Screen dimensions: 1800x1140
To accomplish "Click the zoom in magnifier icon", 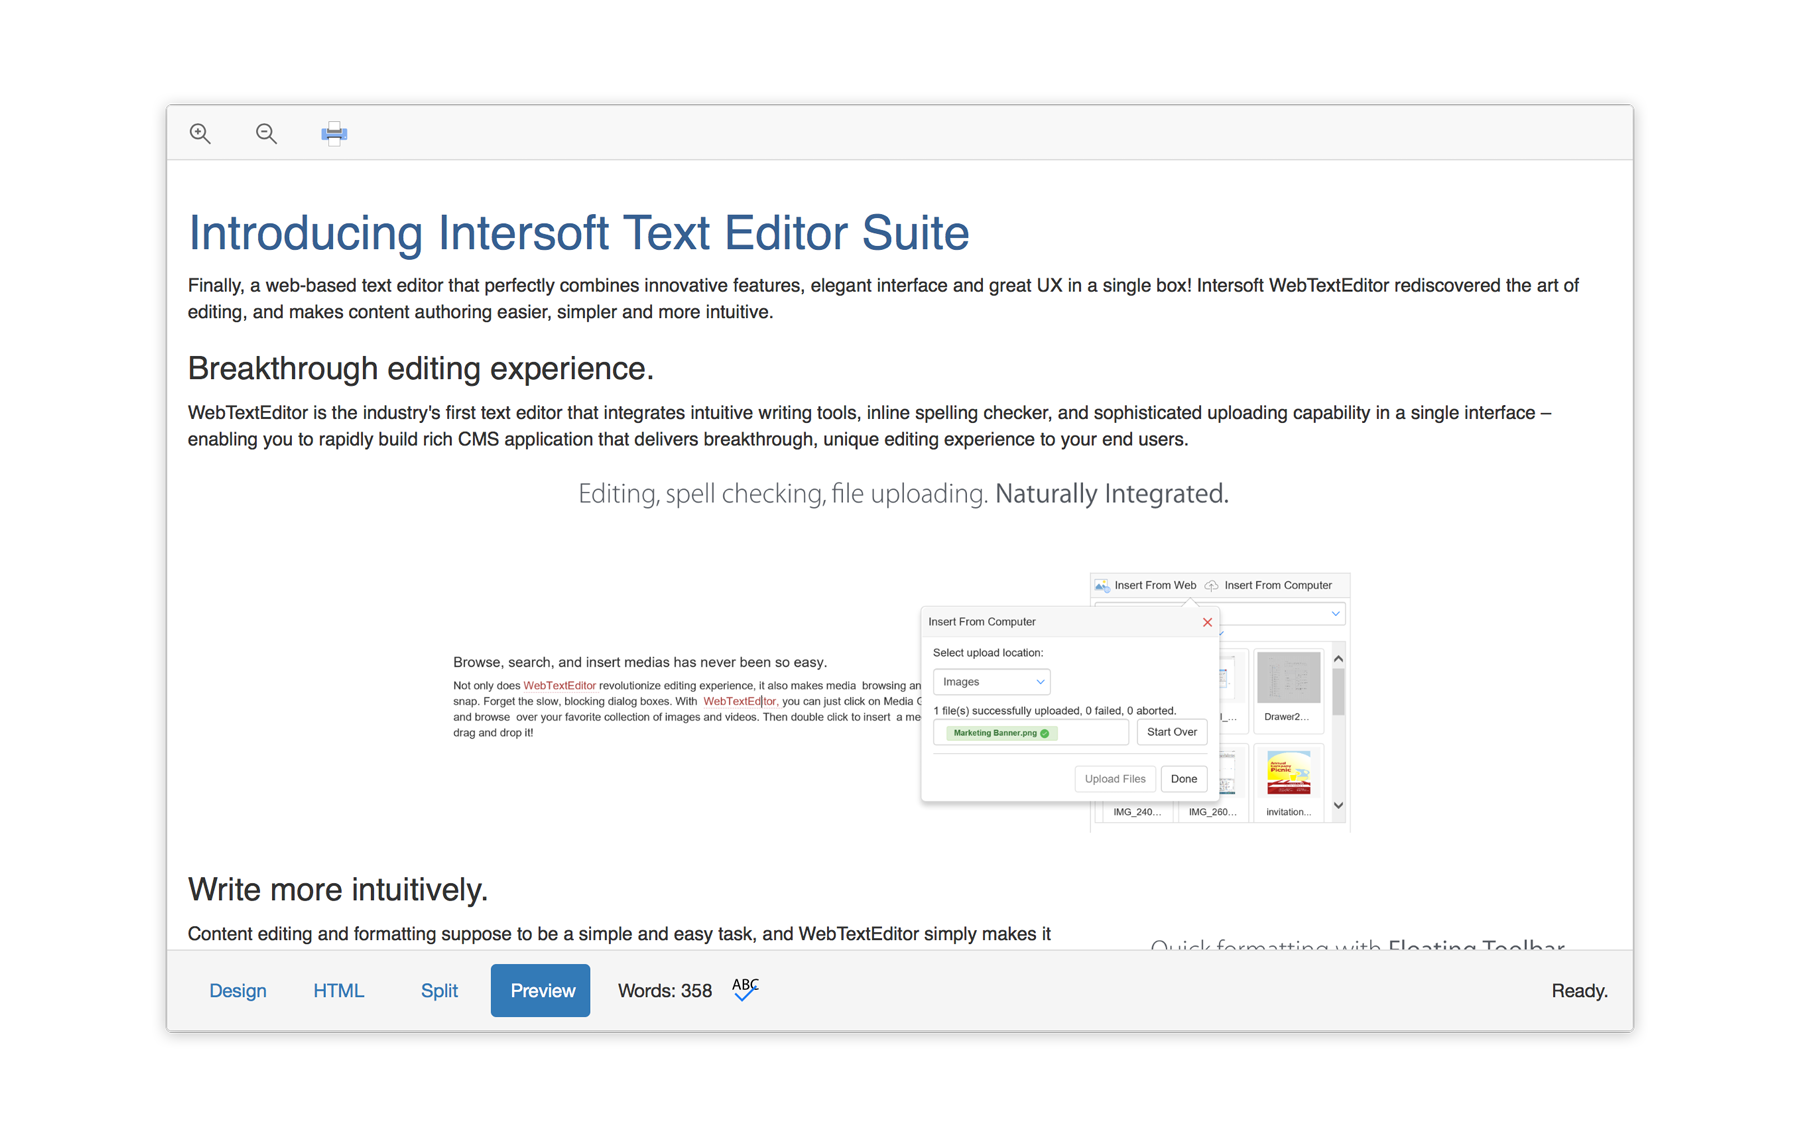I will [200, 134].
